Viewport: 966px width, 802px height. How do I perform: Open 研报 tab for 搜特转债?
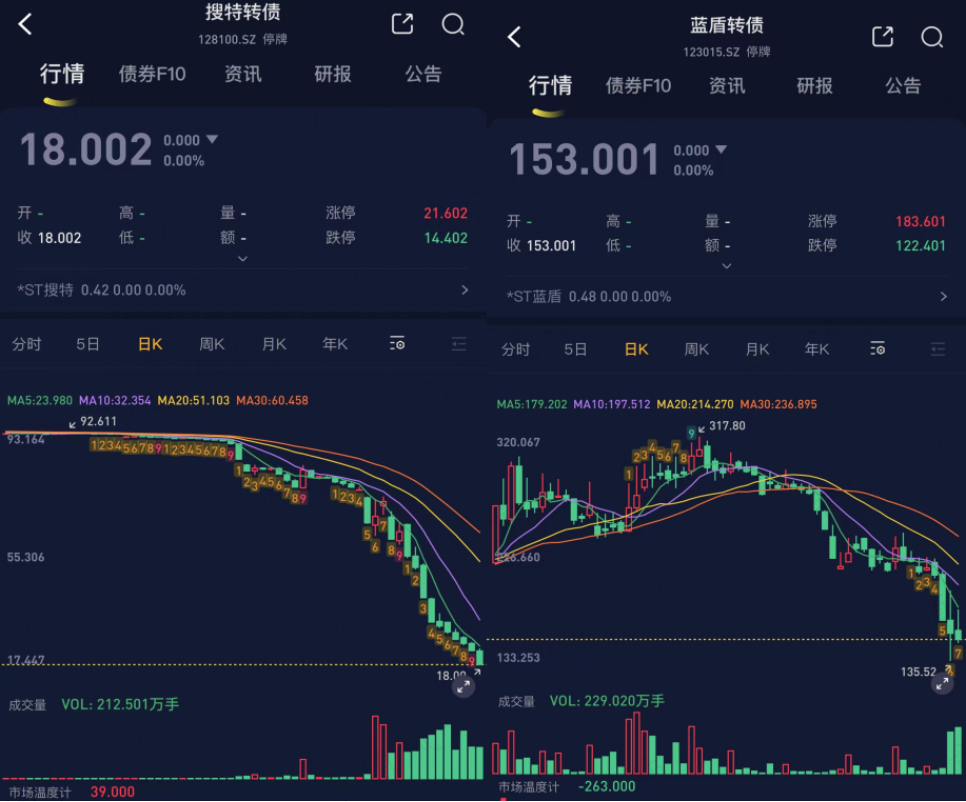pos(333,74)
